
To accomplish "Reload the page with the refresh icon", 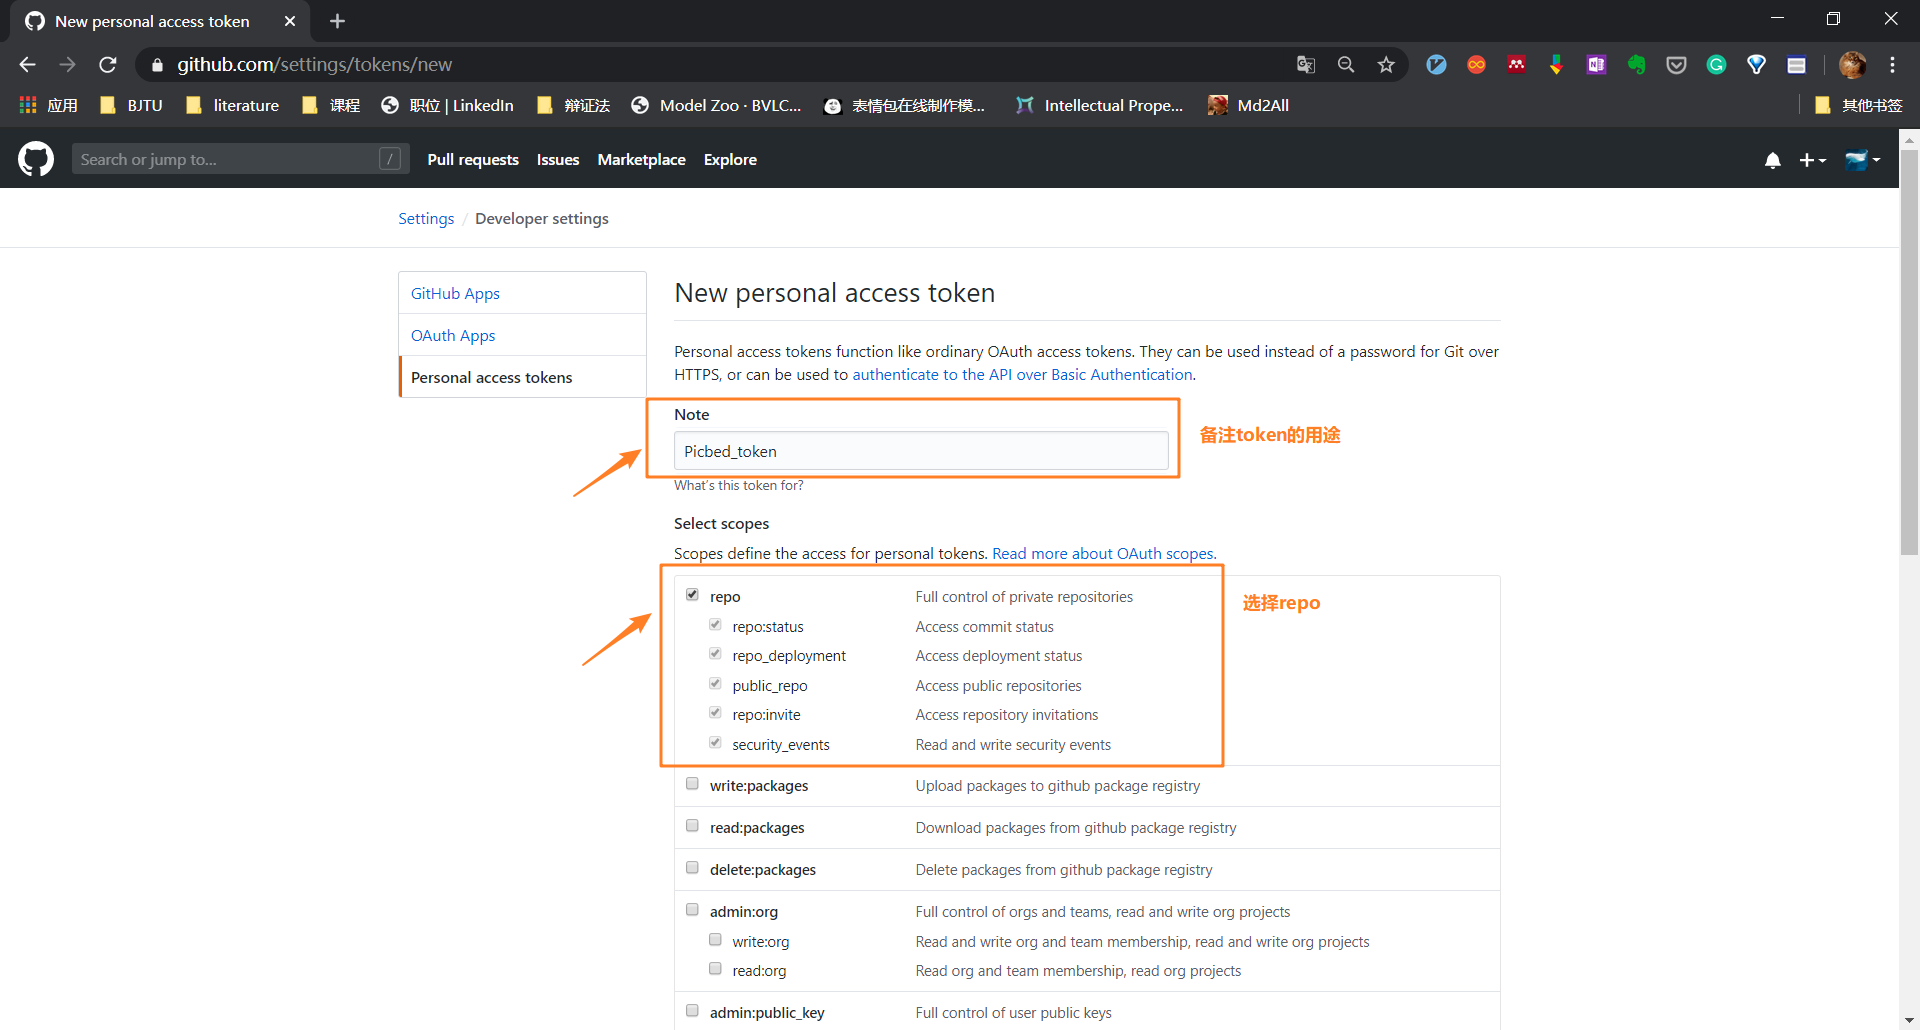I will tap(108, 65).
